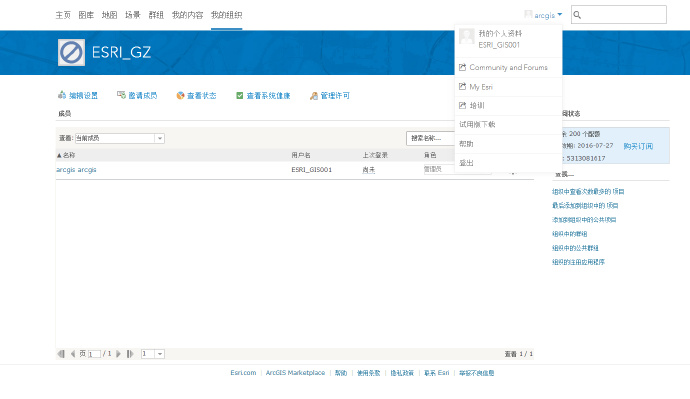Open the 群组 tab

point(156,15)
